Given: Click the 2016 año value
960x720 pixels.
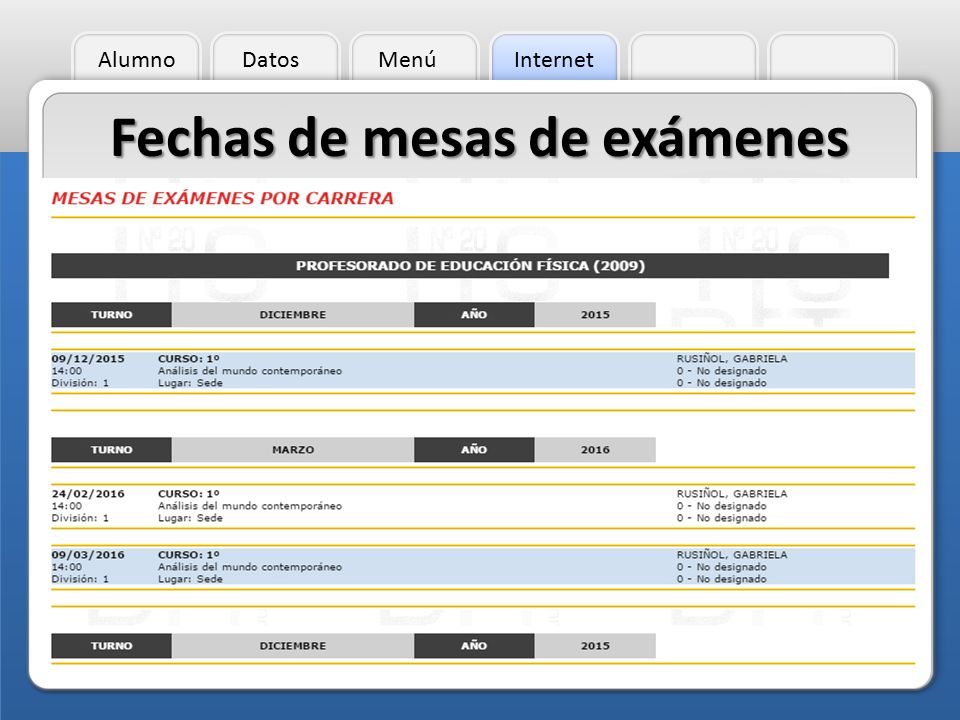Looking at the screenshot, I should 595,449.
